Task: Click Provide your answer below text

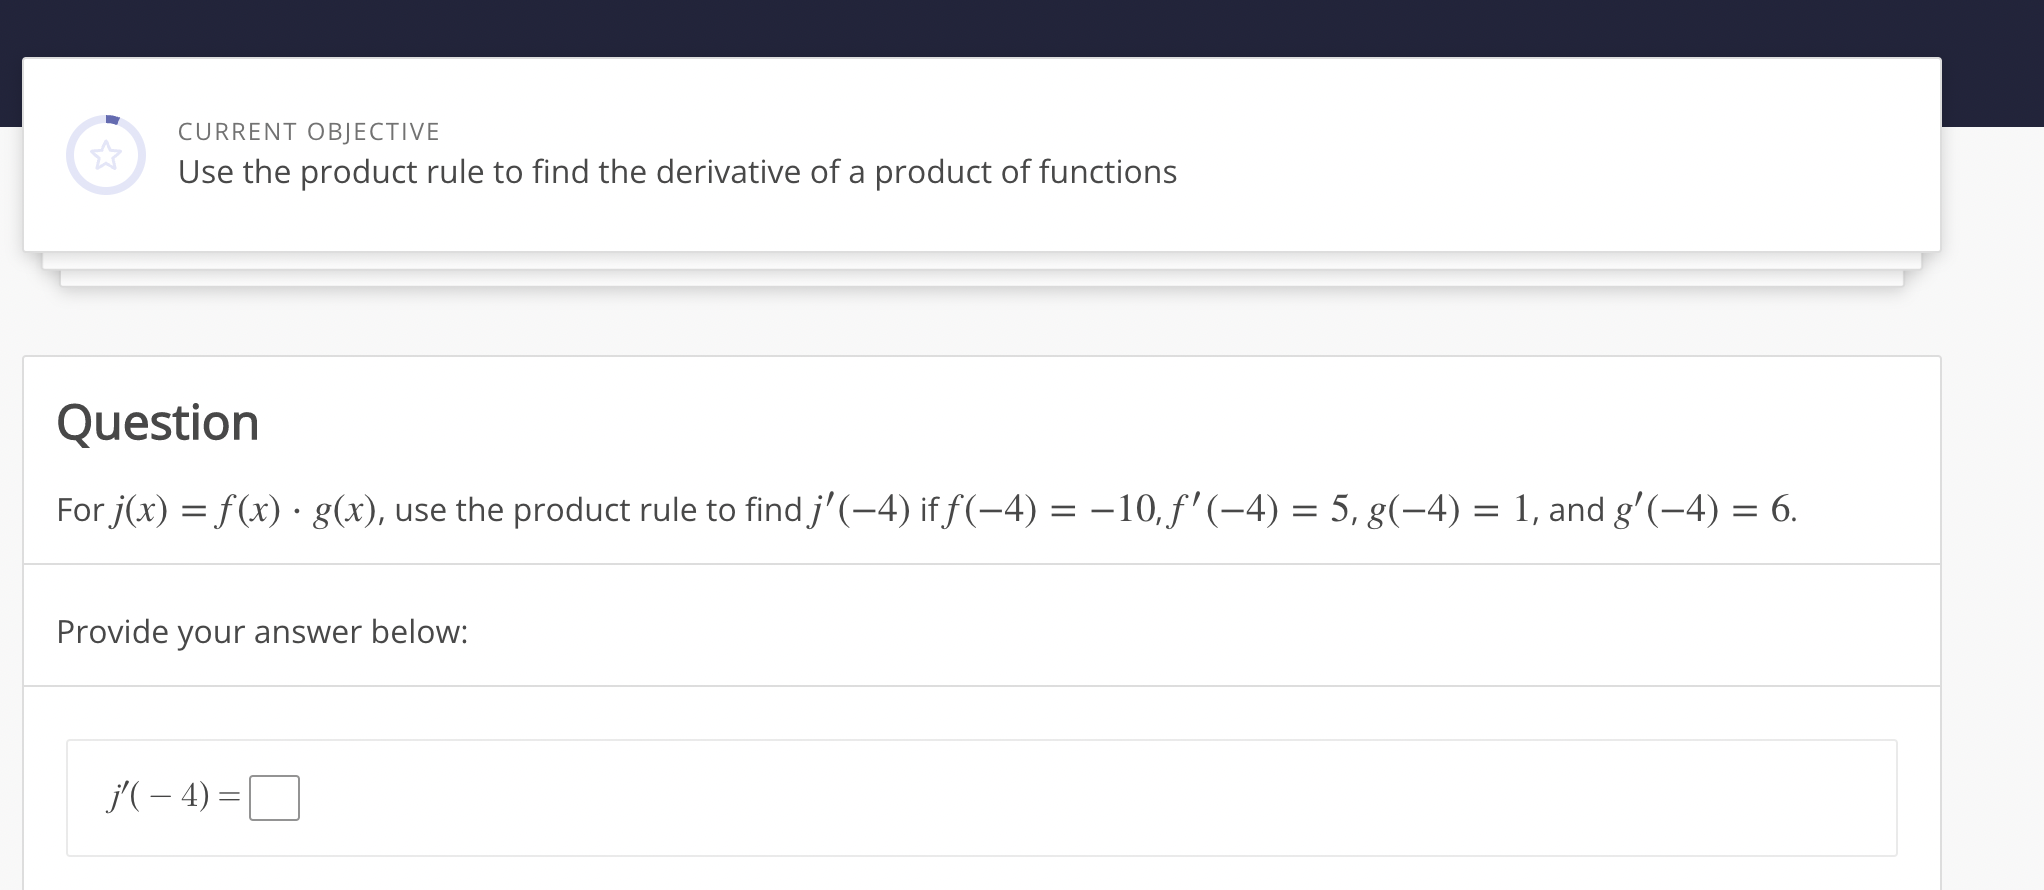Action: pyautogui.click(x=263, y=631)
